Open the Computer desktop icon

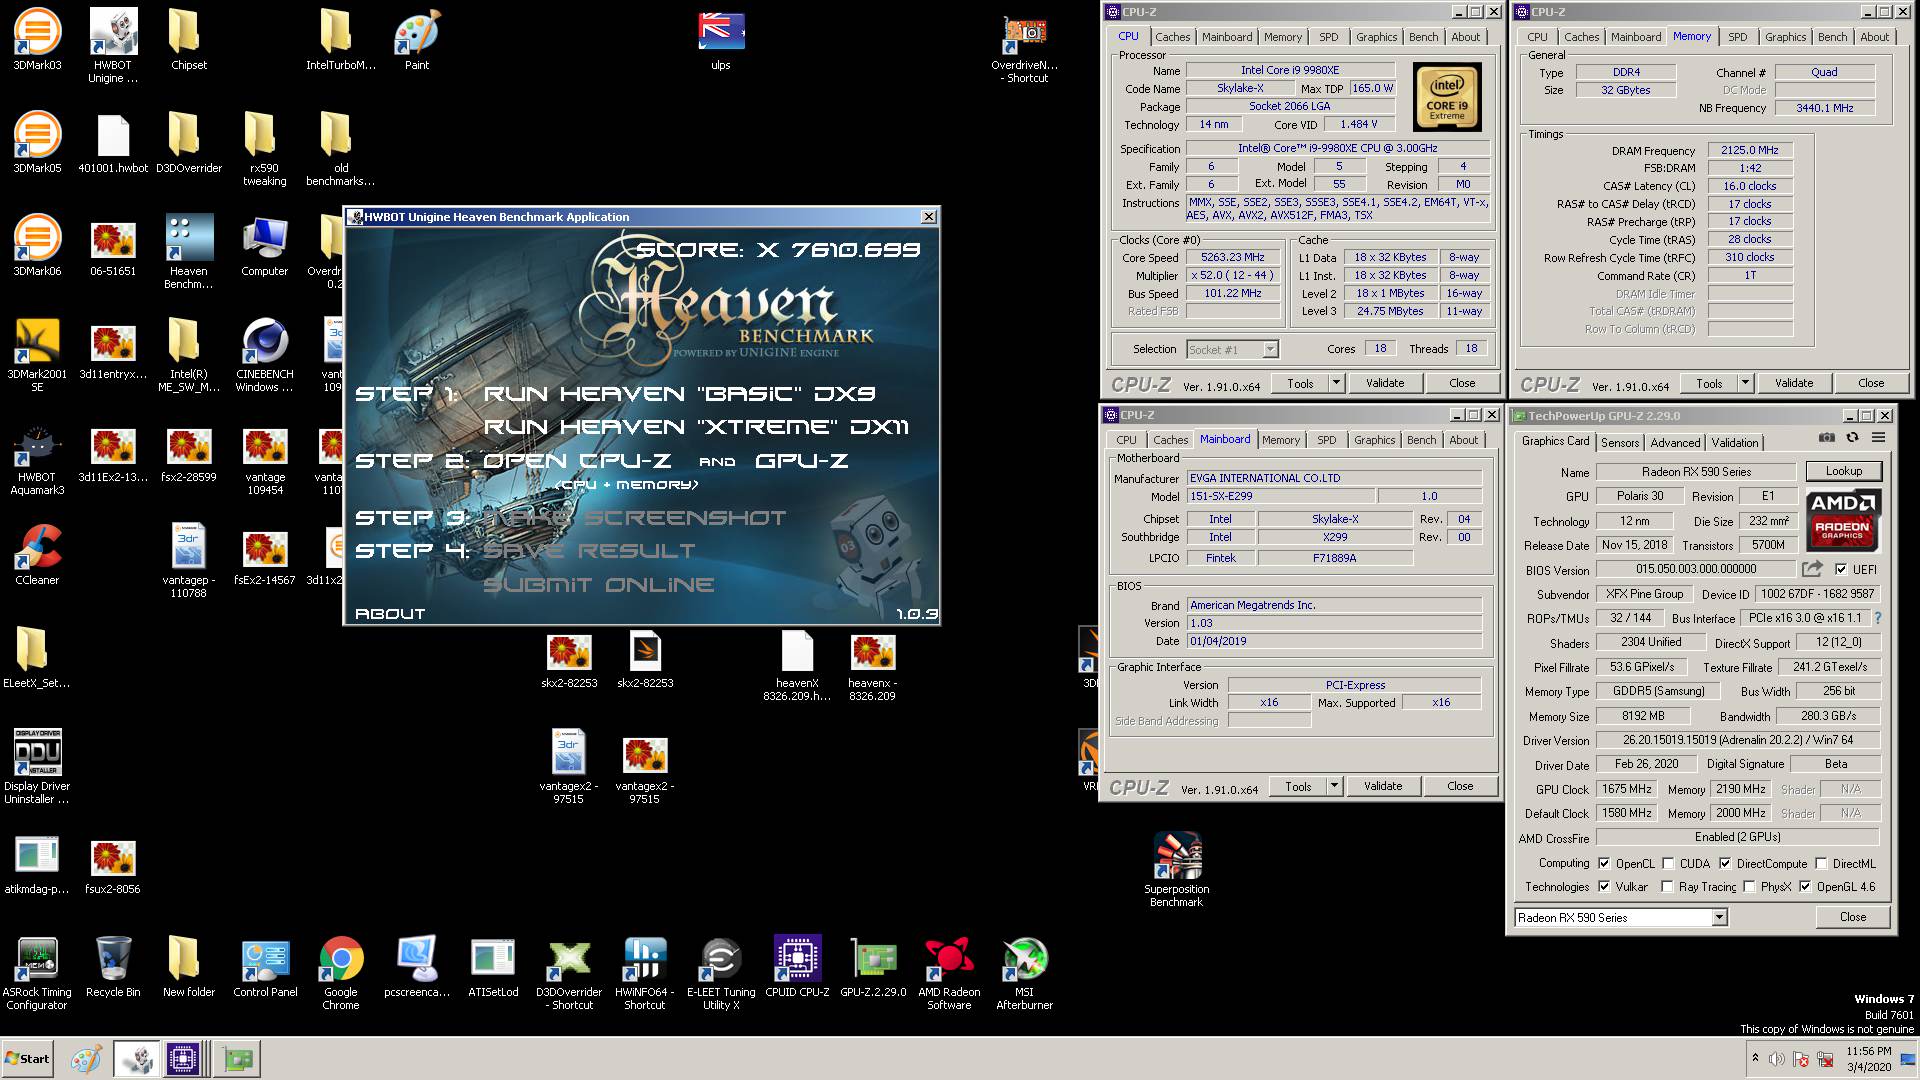coord(265,246)
